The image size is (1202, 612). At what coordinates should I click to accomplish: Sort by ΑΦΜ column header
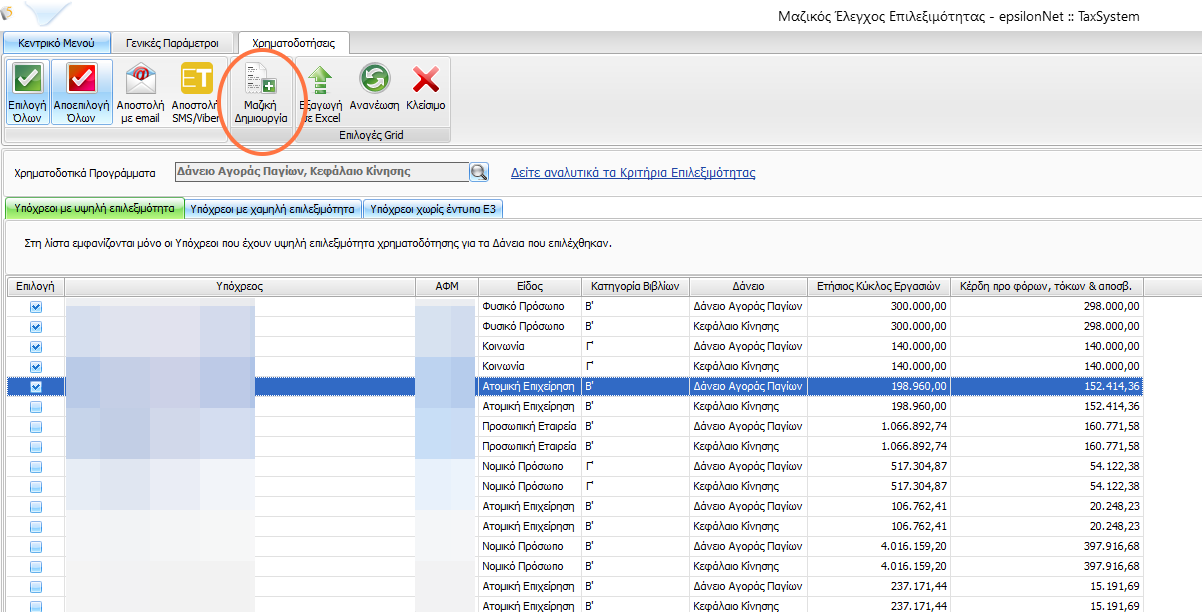click(x=447, y=287)
